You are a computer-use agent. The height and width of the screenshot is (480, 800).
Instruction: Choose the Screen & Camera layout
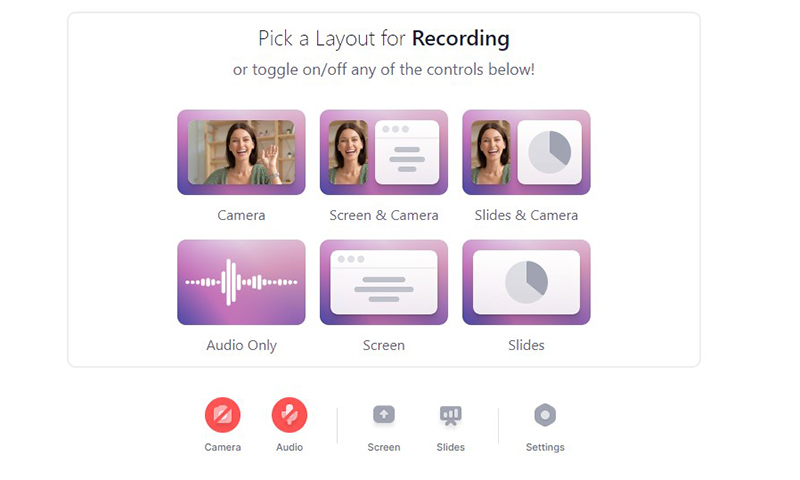pos(384,152)
